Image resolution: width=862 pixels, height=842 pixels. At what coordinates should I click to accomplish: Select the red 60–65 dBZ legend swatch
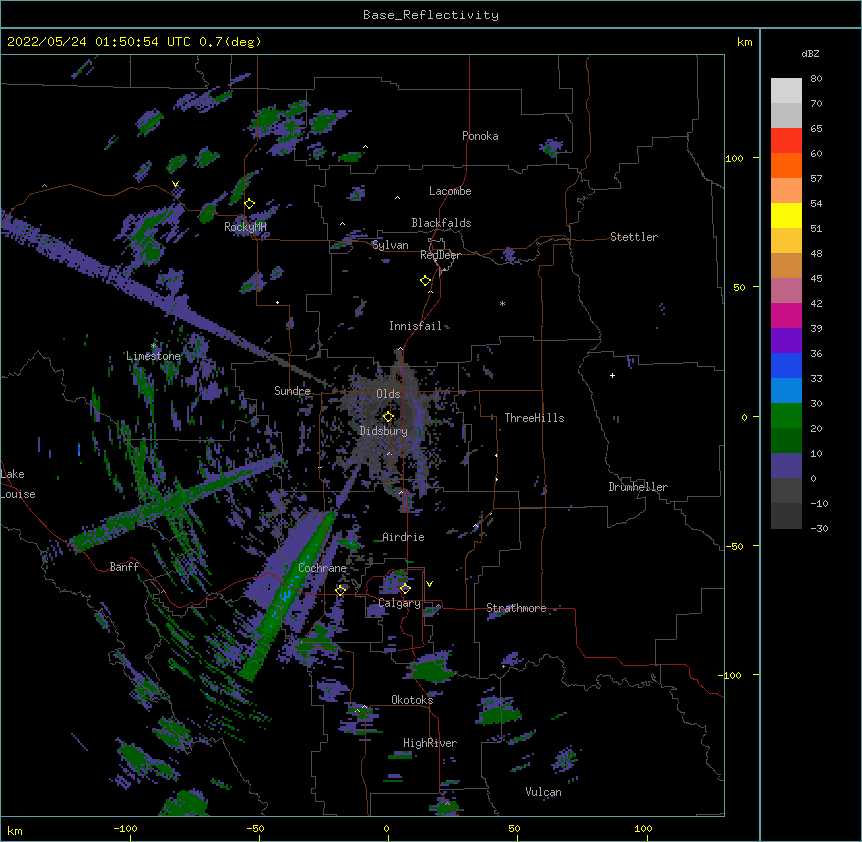(786, 140)
